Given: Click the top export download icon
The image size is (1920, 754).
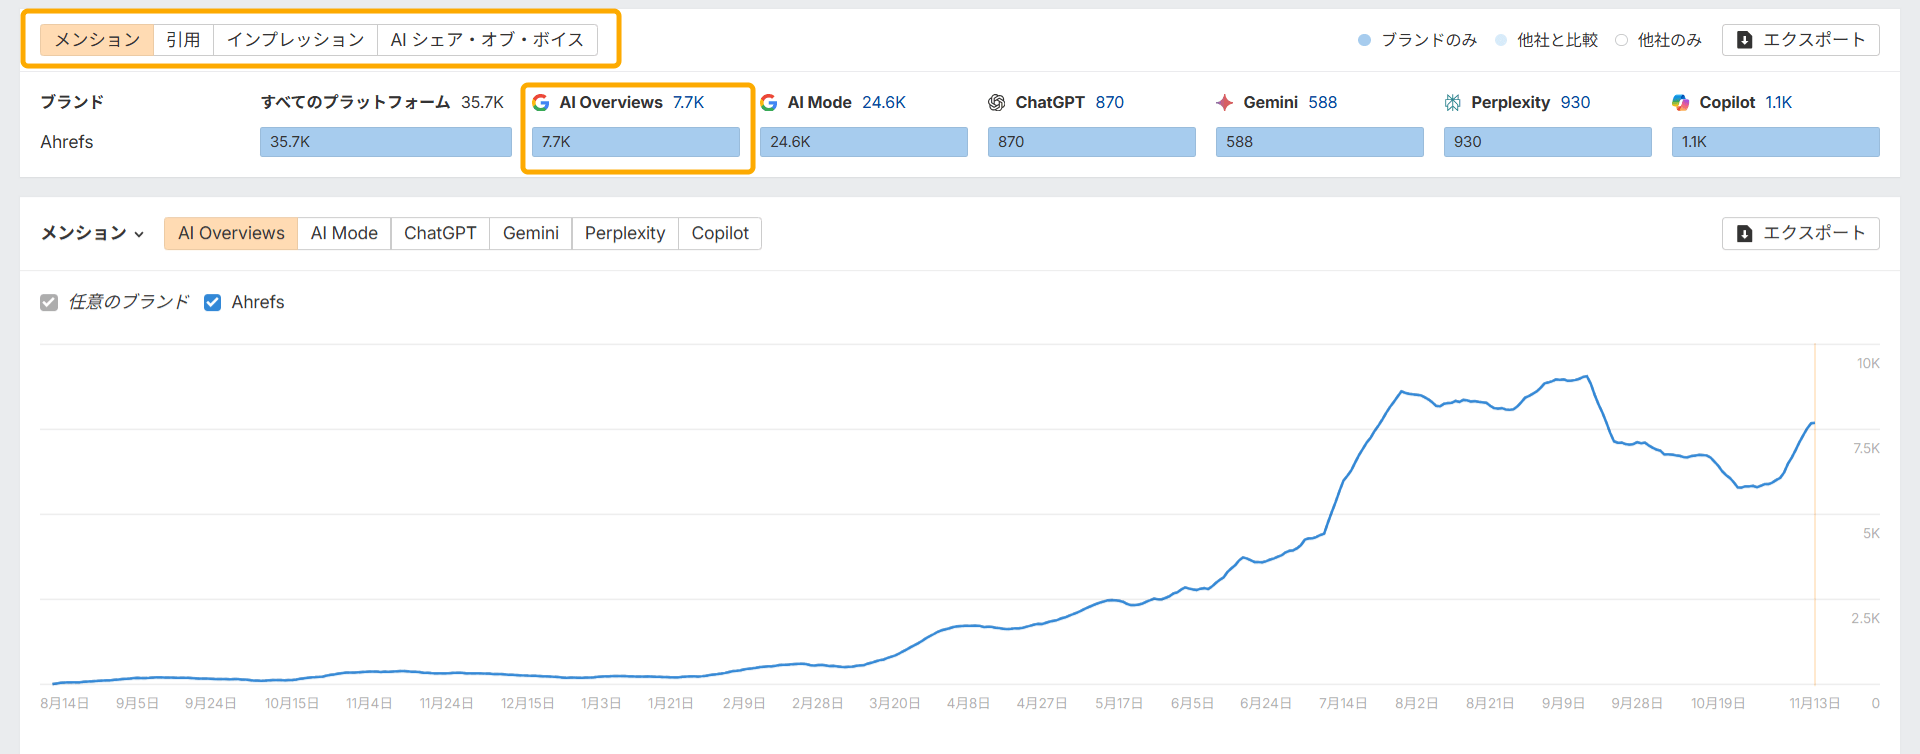Looking at the screenshot, I should [1745, 40].
